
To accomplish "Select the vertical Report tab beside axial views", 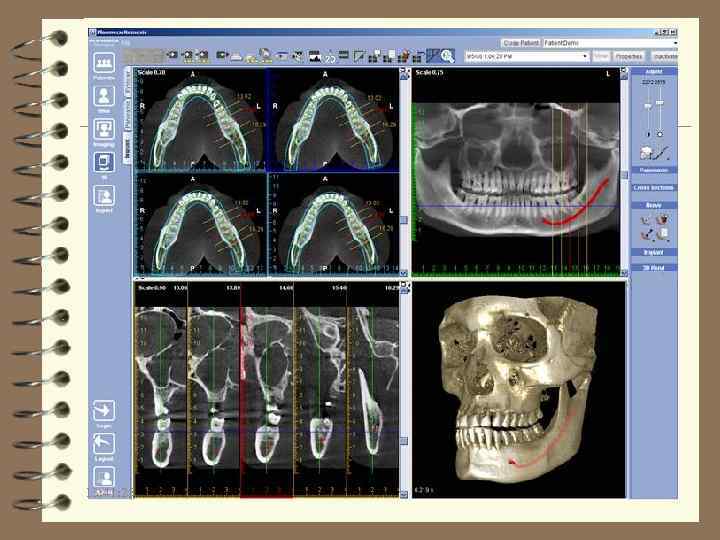I will coord(127,150).
